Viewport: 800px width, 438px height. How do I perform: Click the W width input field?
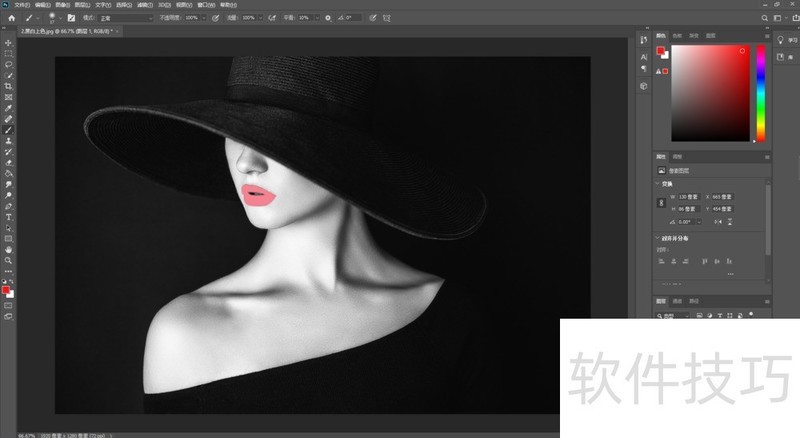tap(688, 196)
